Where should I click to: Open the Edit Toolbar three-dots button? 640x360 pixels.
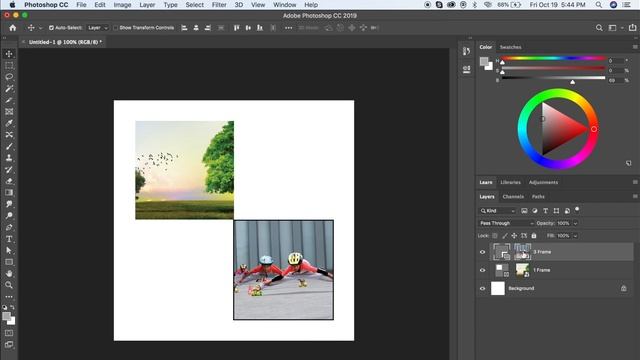[x=9, y=297]
